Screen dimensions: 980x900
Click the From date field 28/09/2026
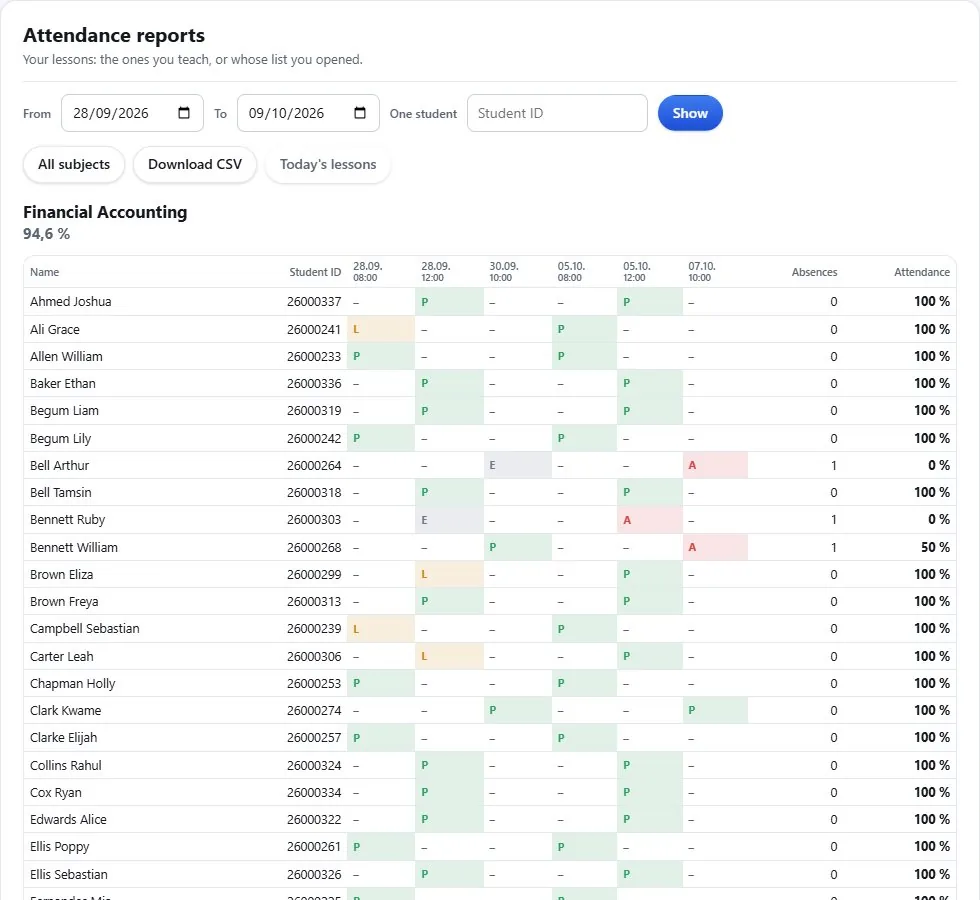[132, 113]
